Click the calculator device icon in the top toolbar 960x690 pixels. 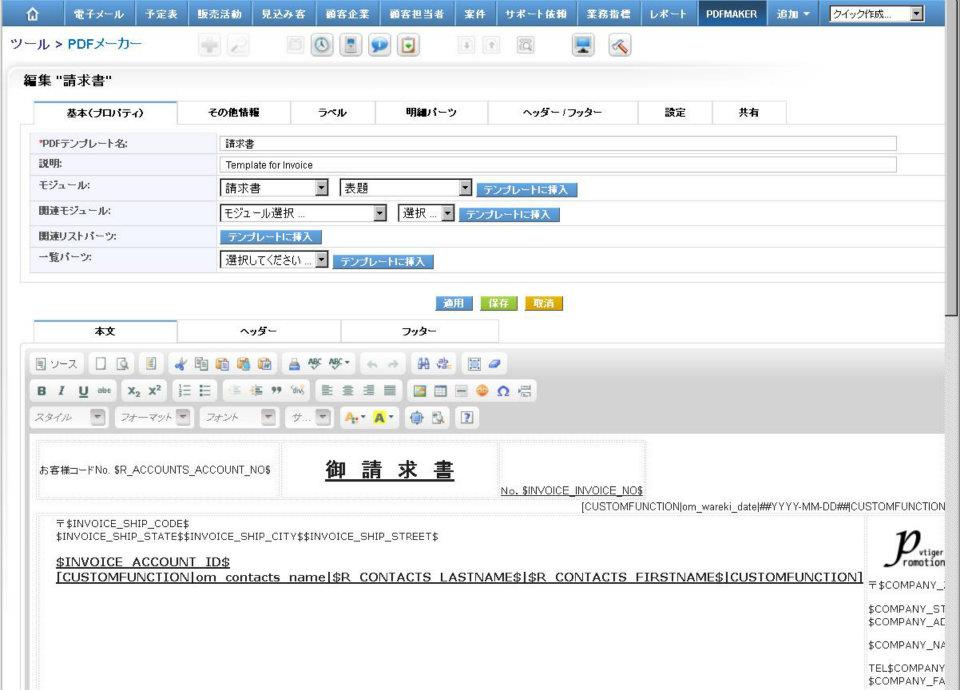351,45
